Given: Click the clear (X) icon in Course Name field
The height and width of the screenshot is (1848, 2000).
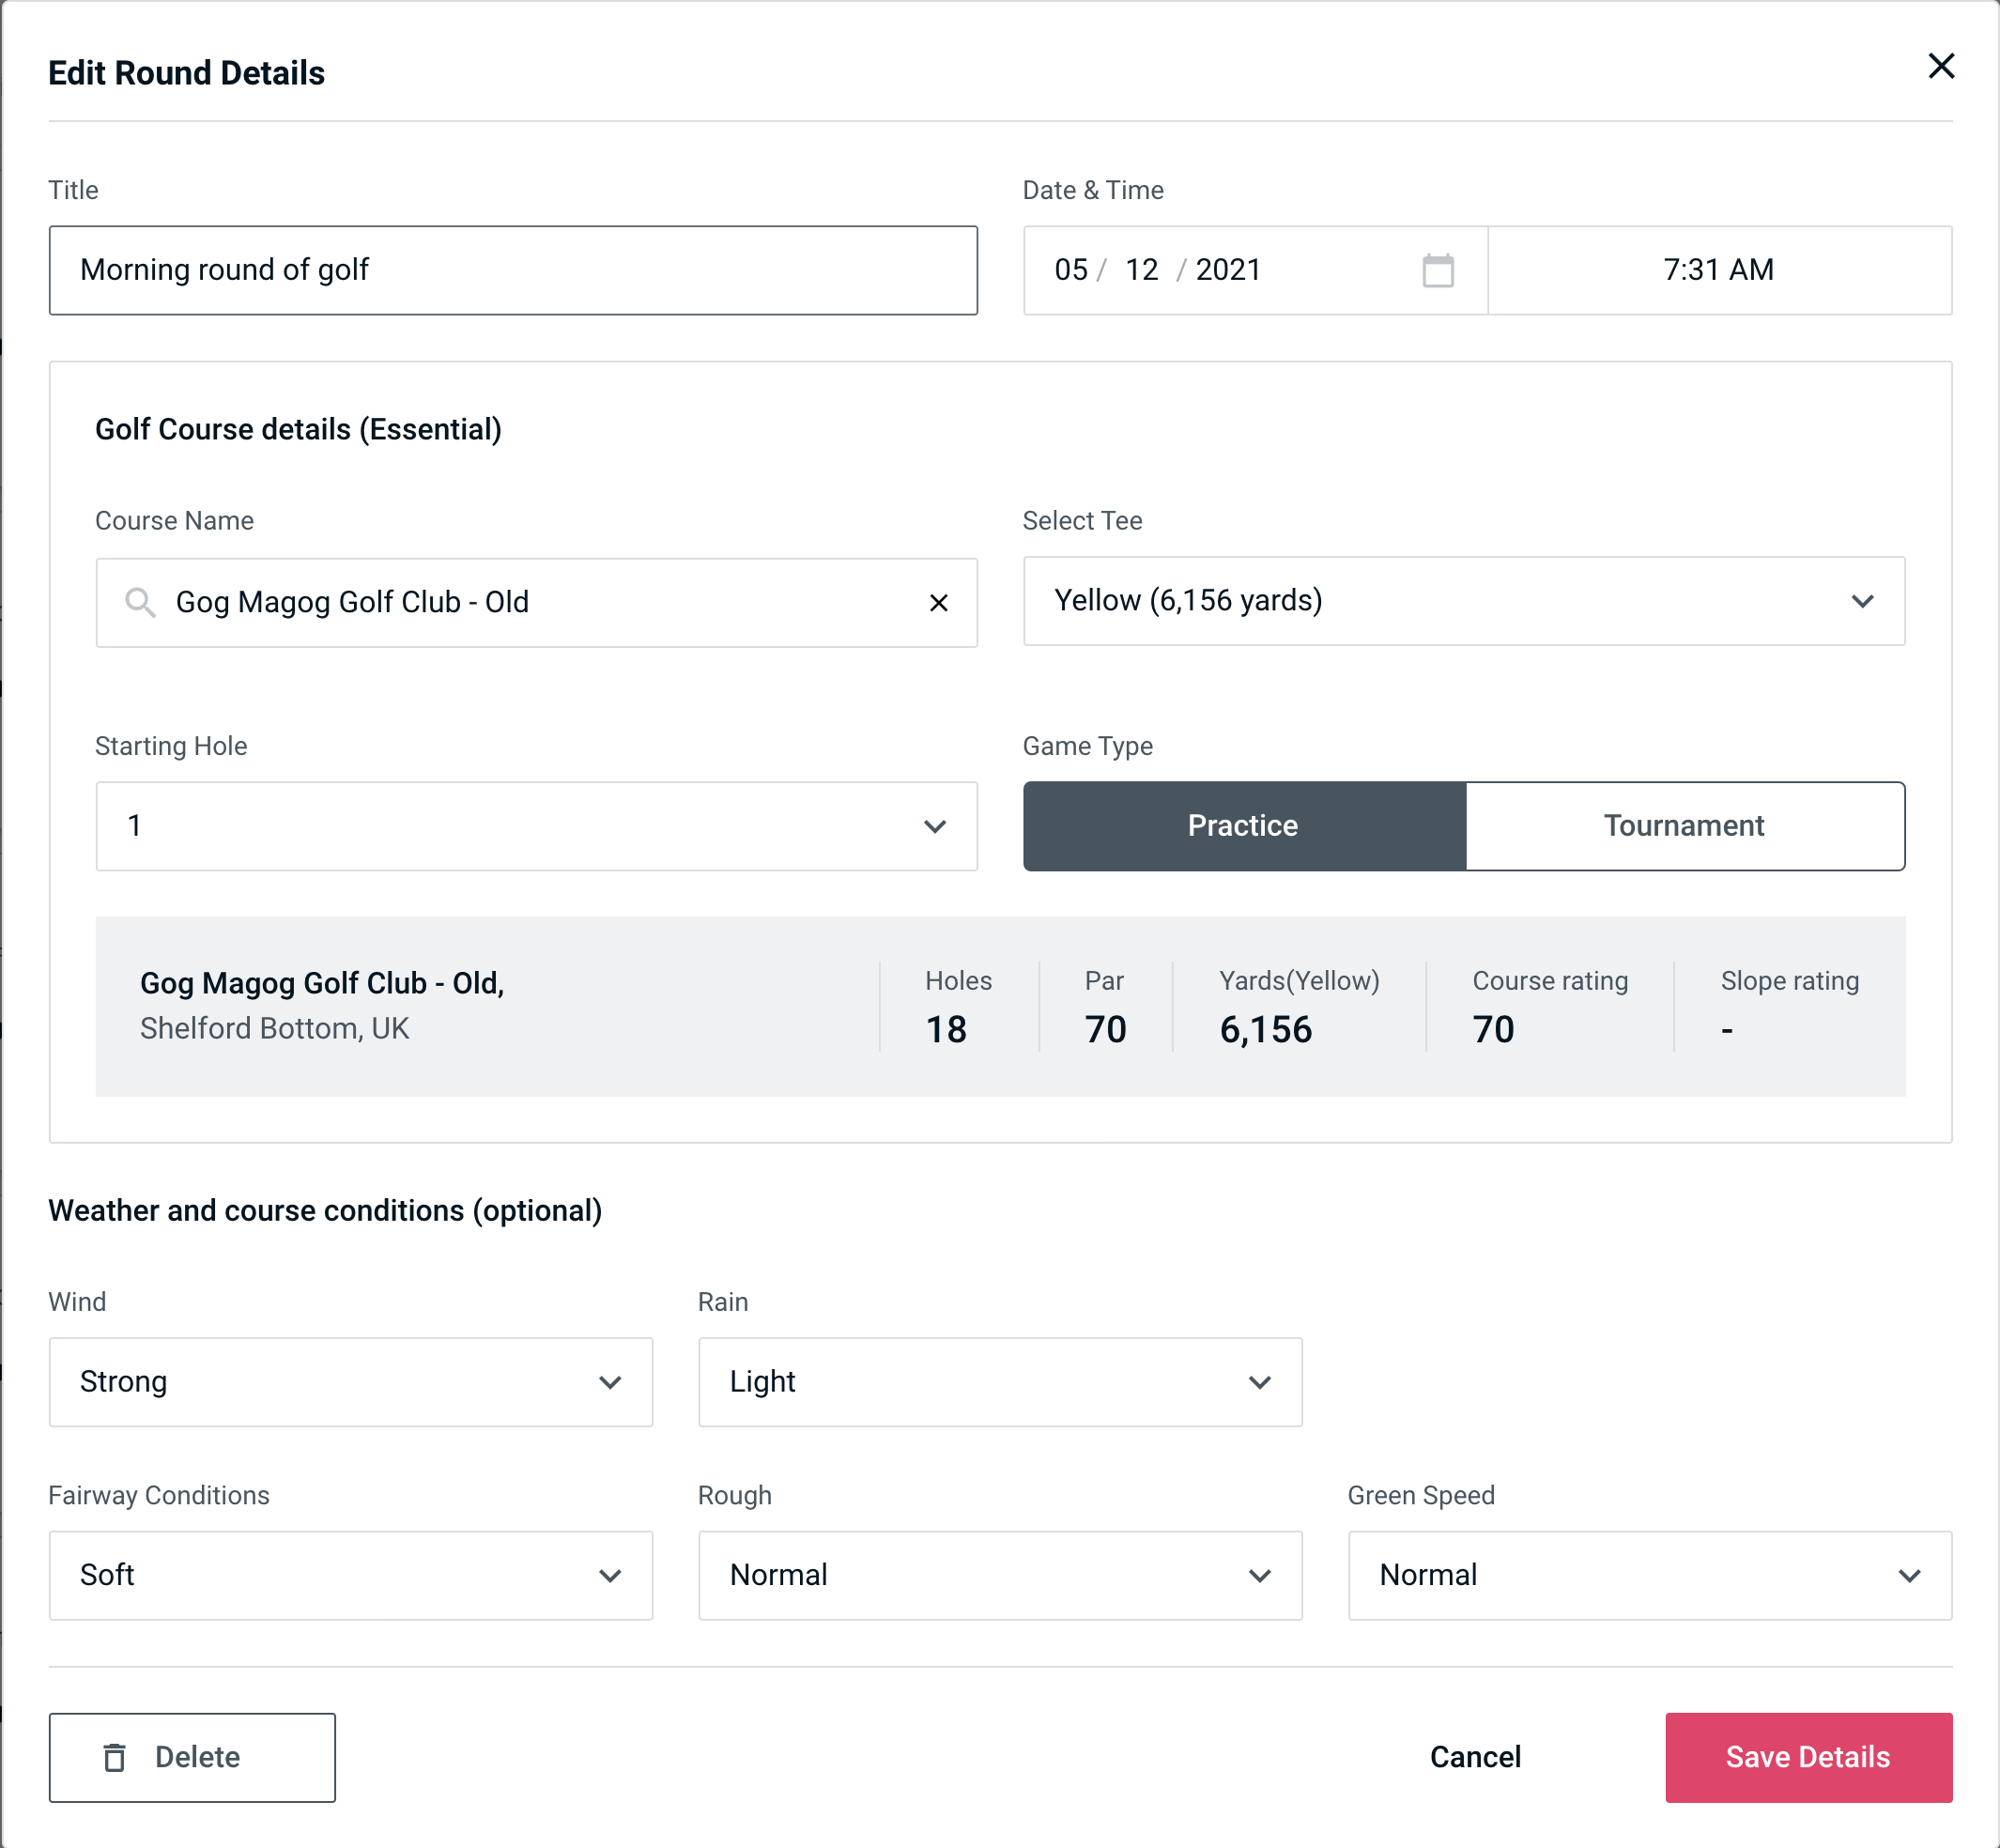Looking at the screenshot, I should tap(939, 601).
